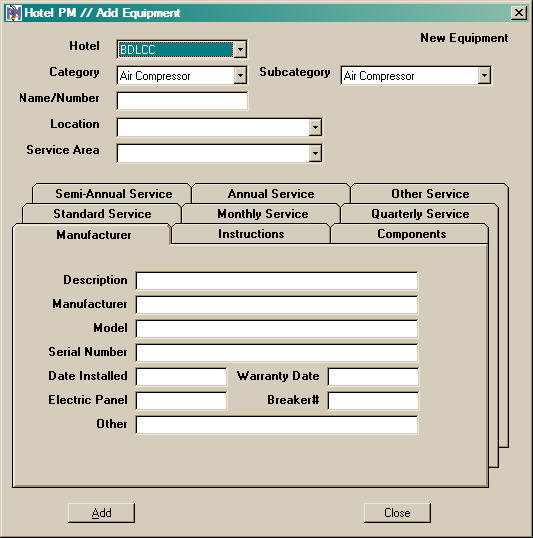Click the Manufacturer text field
Image resolution: width=533 pixels, height=538 pixels.
pos(277,305)
